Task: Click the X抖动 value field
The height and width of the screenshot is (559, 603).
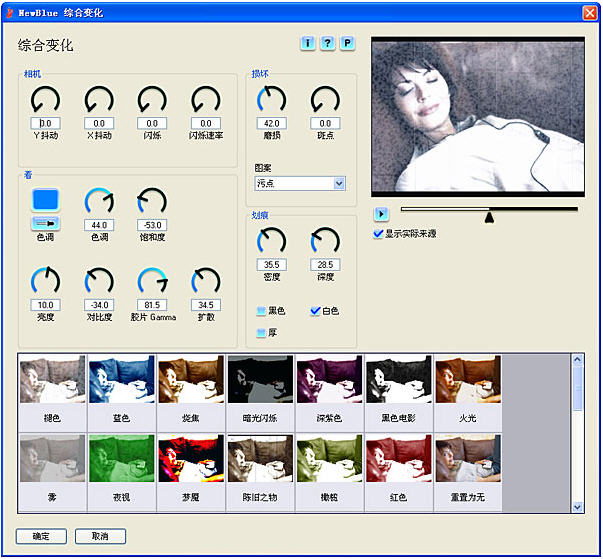Action: tap(99, 123)
